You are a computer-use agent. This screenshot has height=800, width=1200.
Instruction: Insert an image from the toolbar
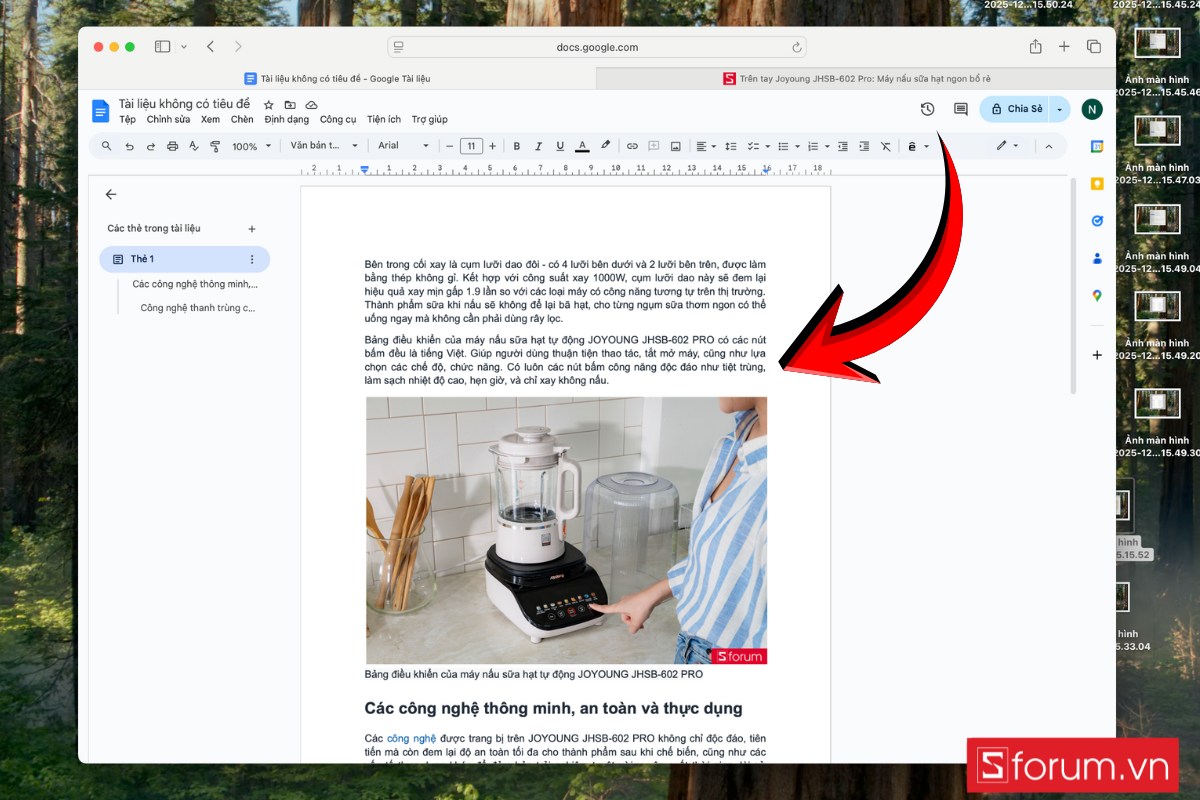coord(676,146)
